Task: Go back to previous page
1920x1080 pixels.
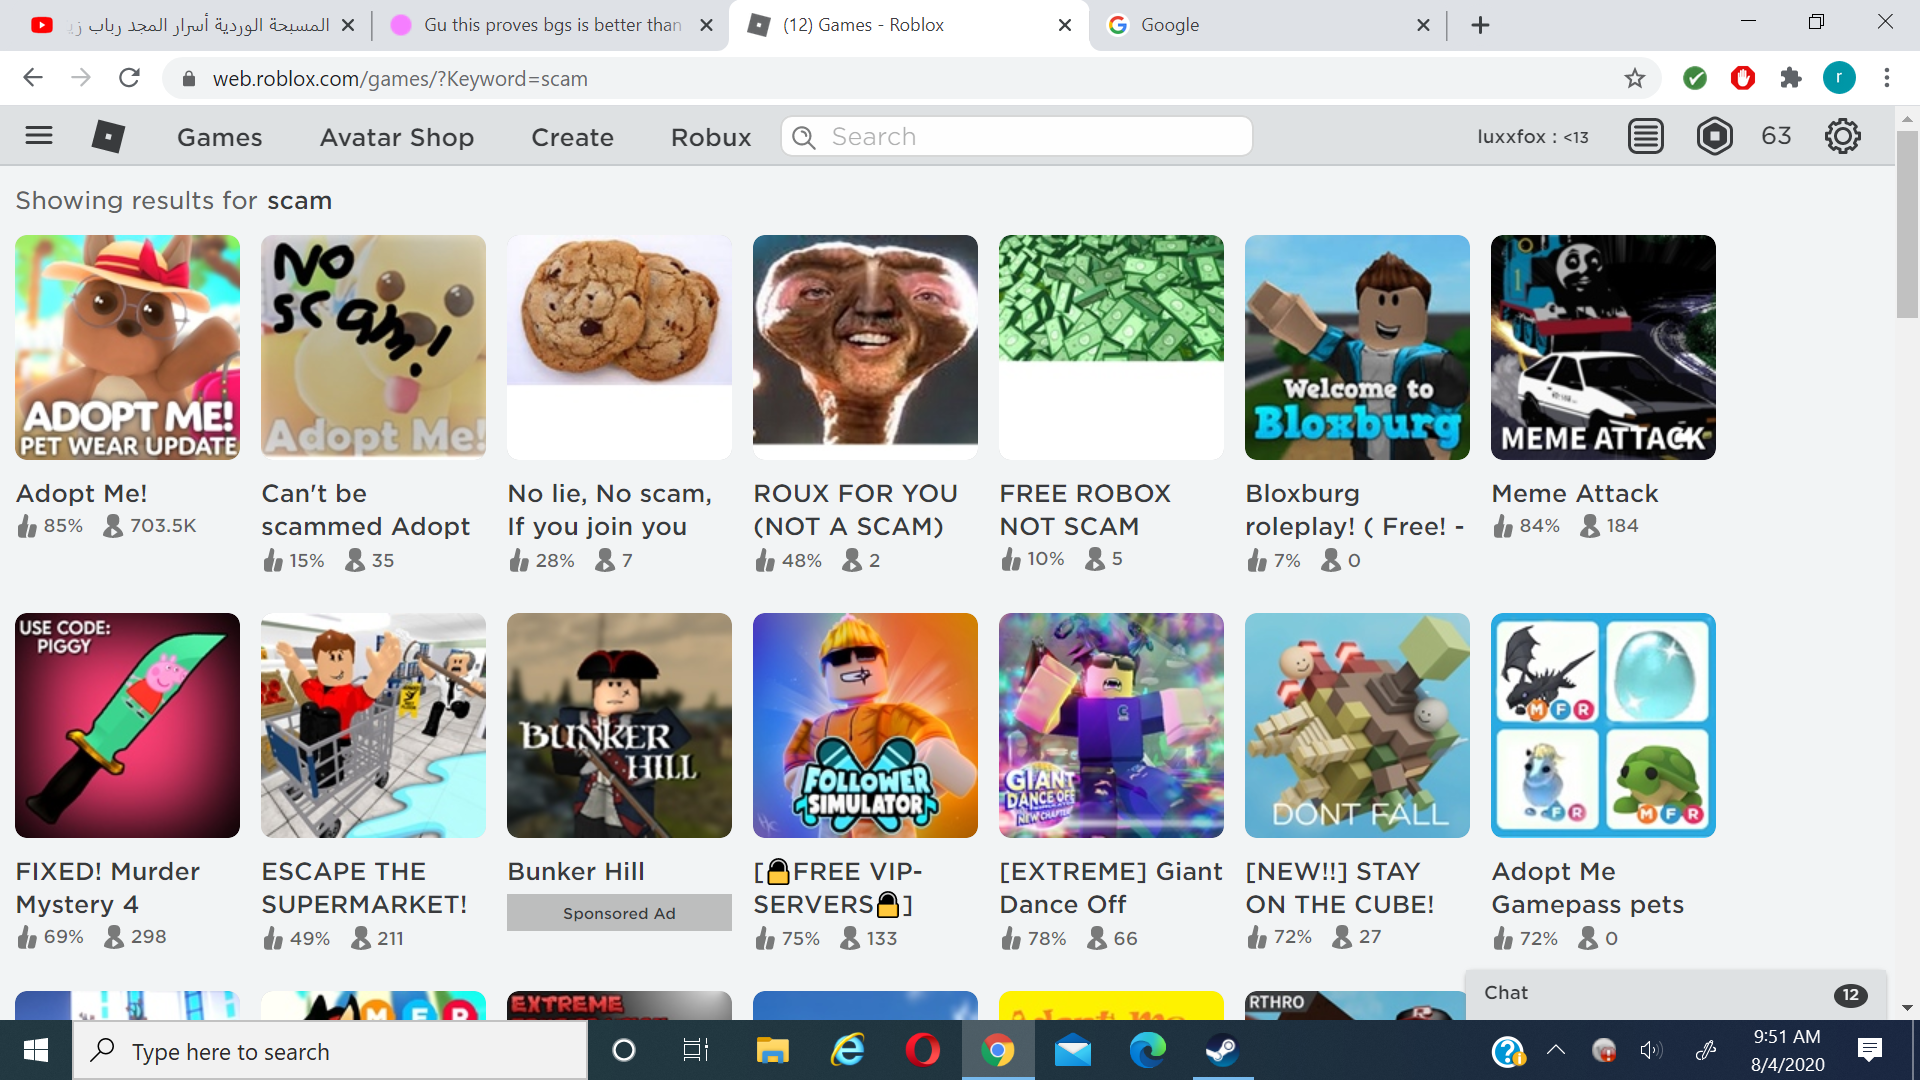Action: click(33, 78)
